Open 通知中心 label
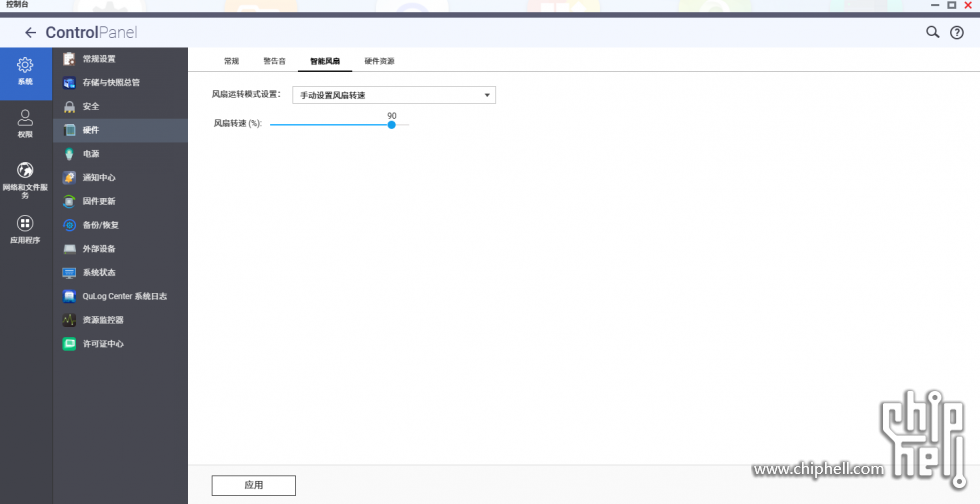Image resolution: width=980 pixels, height=504 pixels. click(99, 178)
